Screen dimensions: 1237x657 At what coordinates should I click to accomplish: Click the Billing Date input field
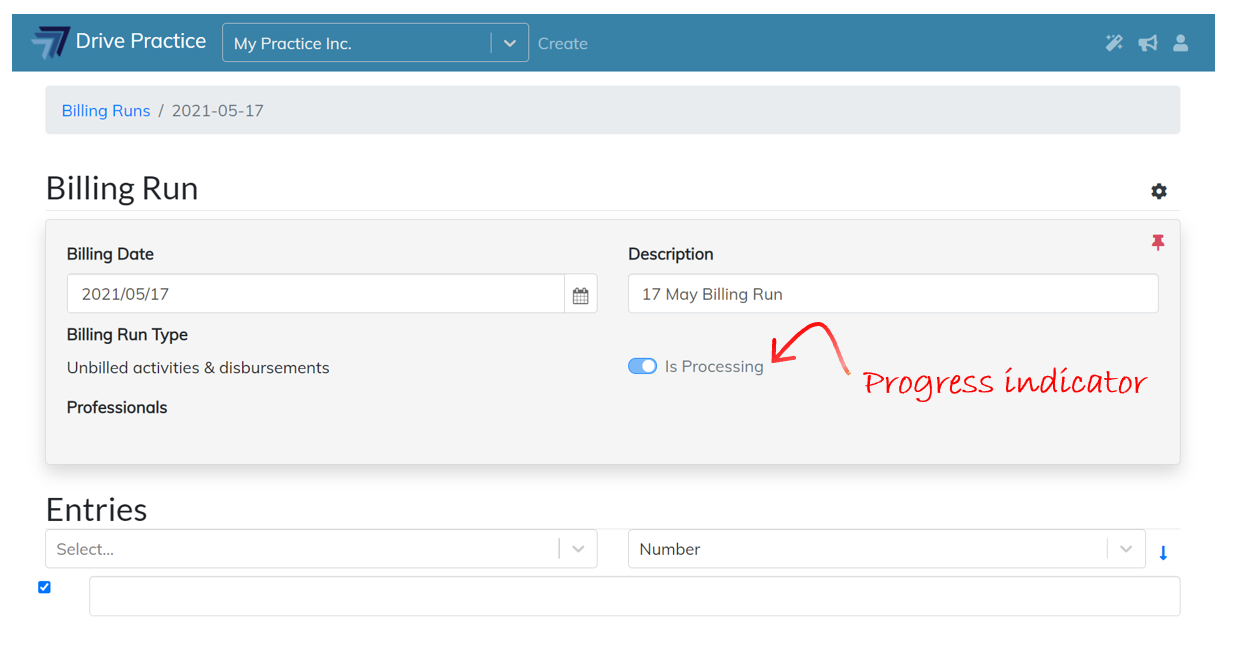click(x=315, y=295)
